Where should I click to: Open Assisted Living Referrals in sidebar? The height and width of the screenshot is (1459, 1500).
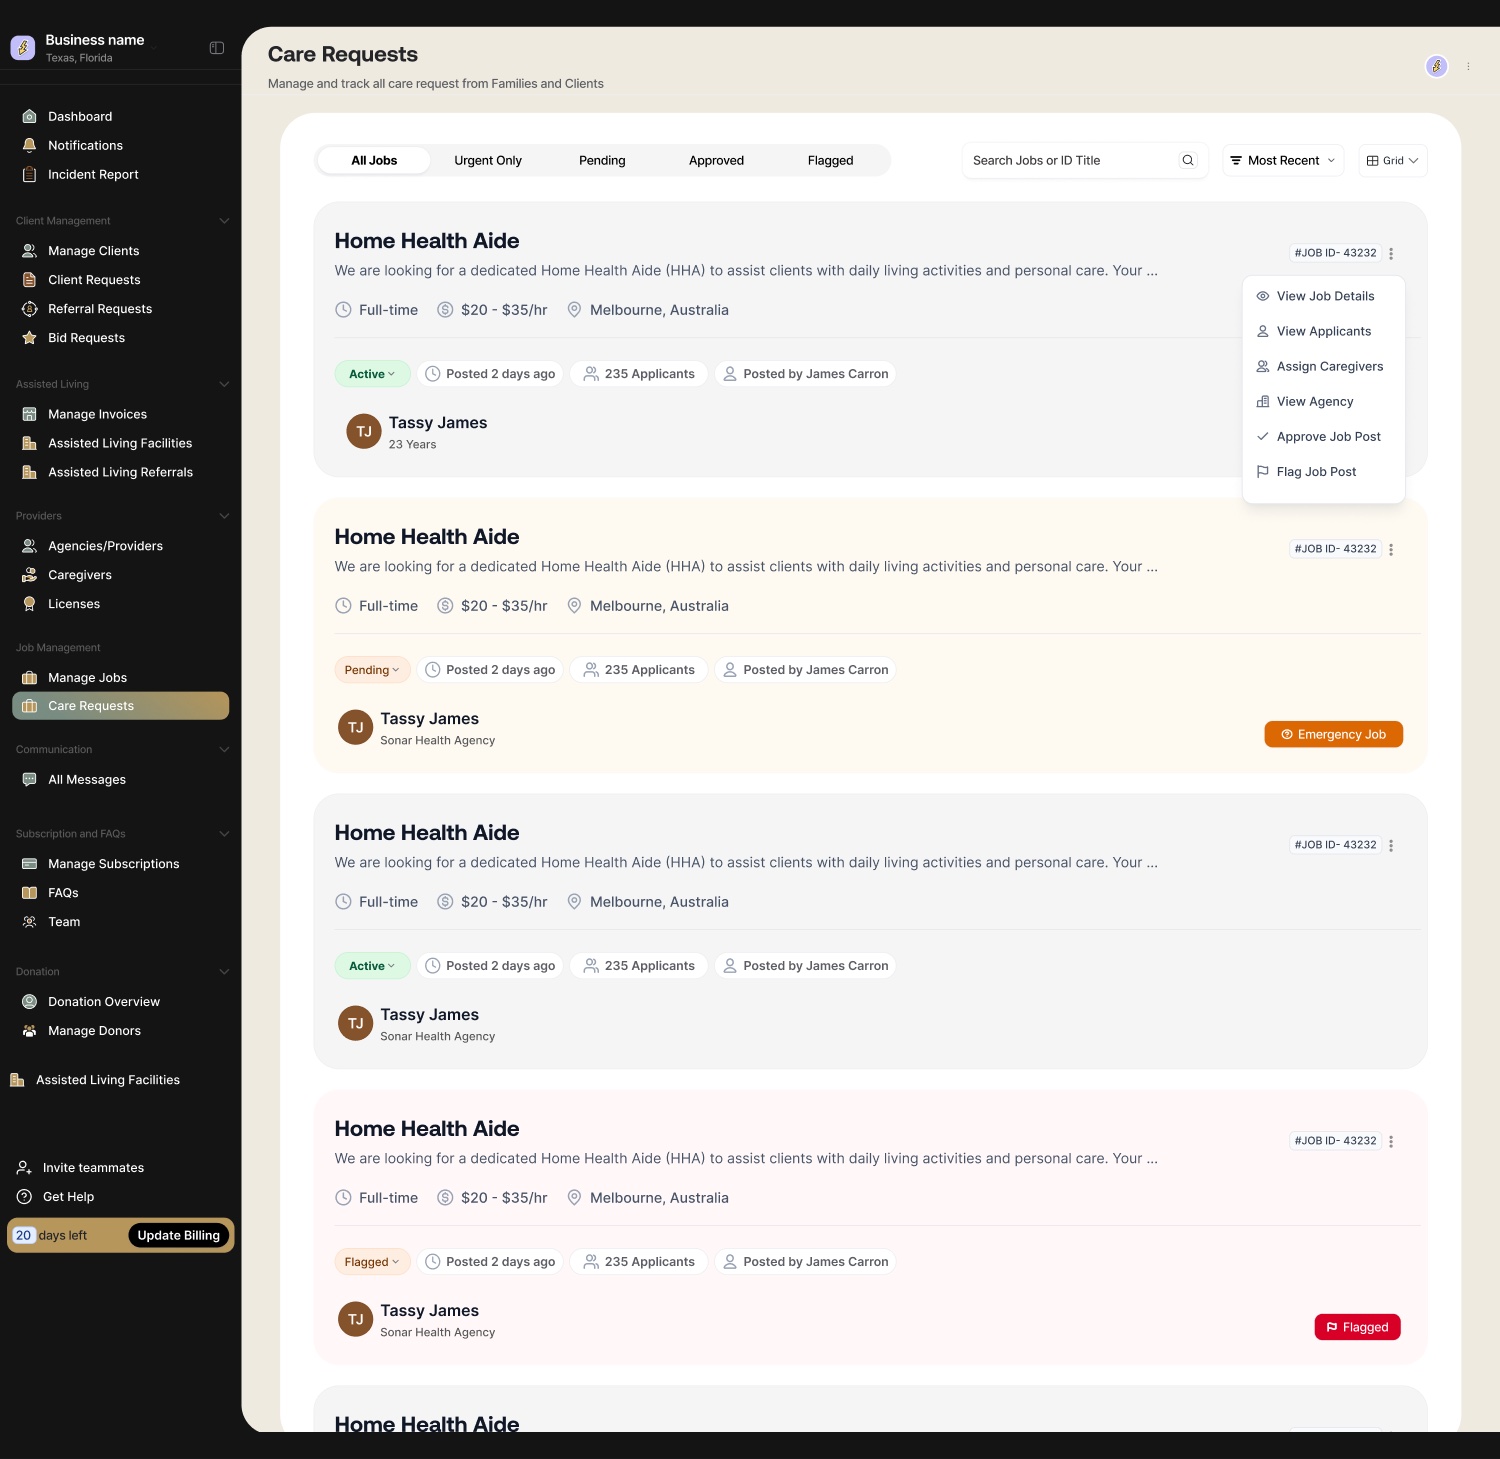[121, 472]
